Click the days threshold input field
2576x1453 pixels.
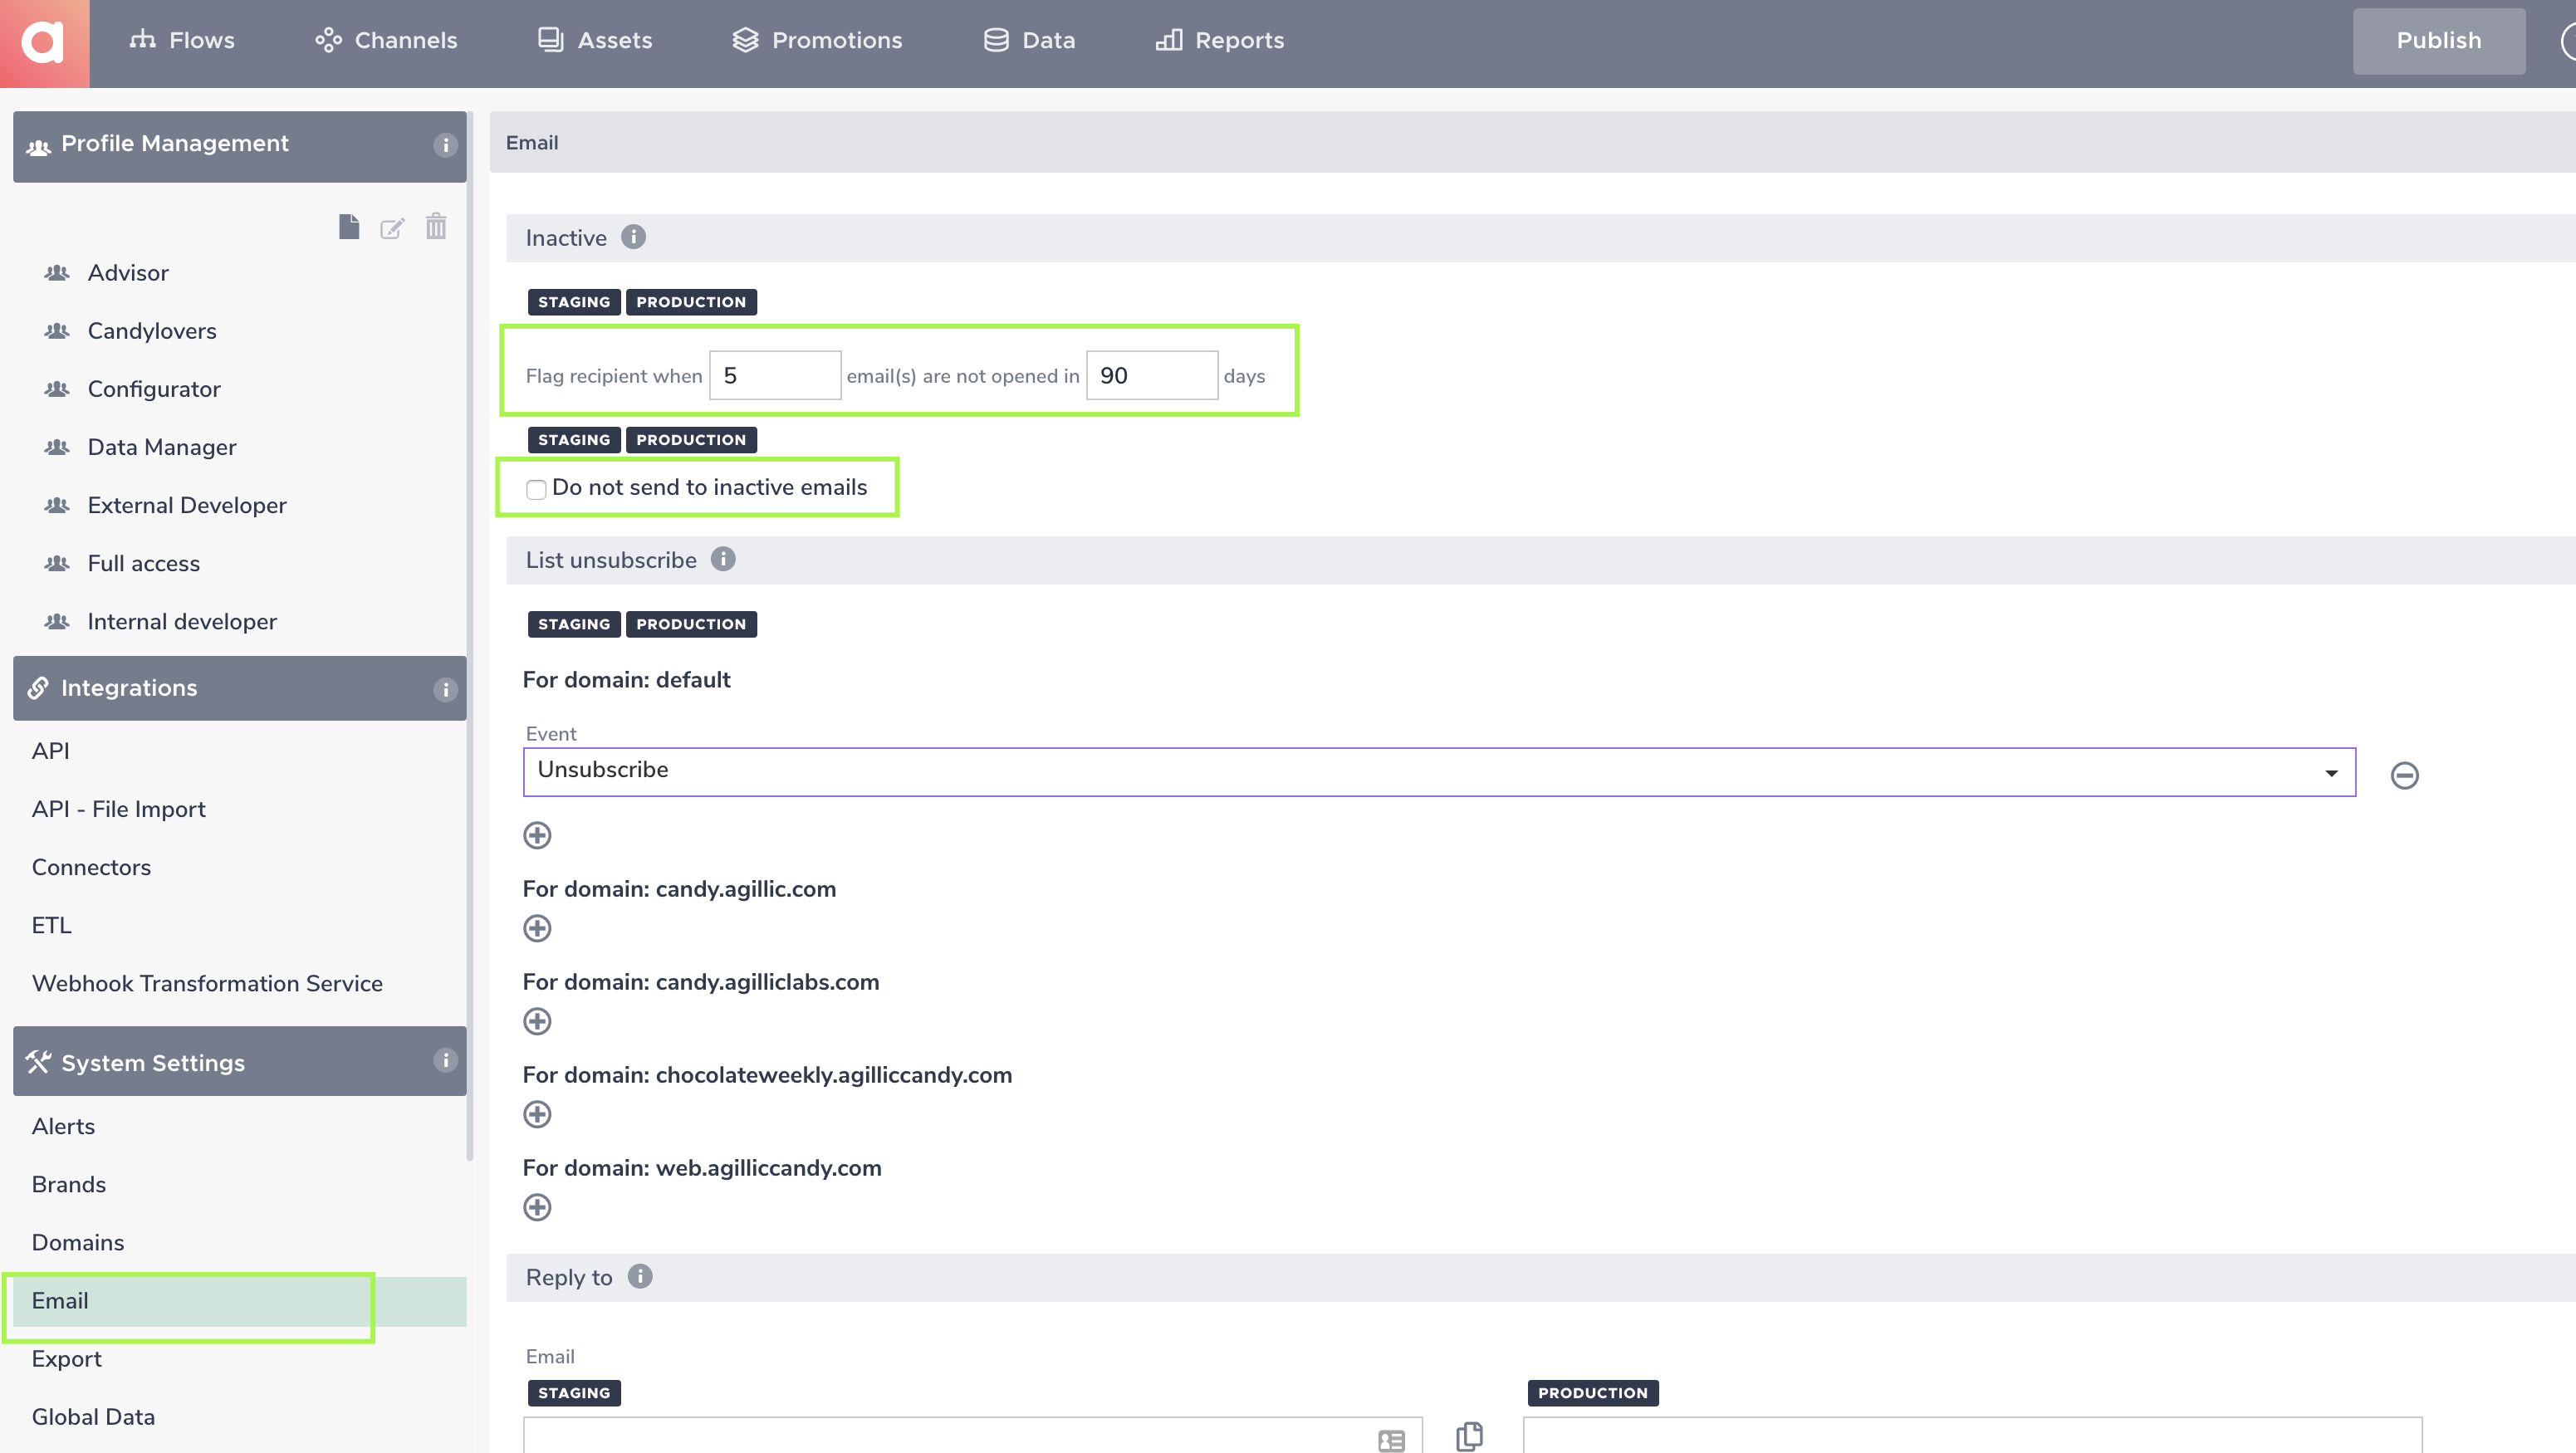pos(1152,375)
